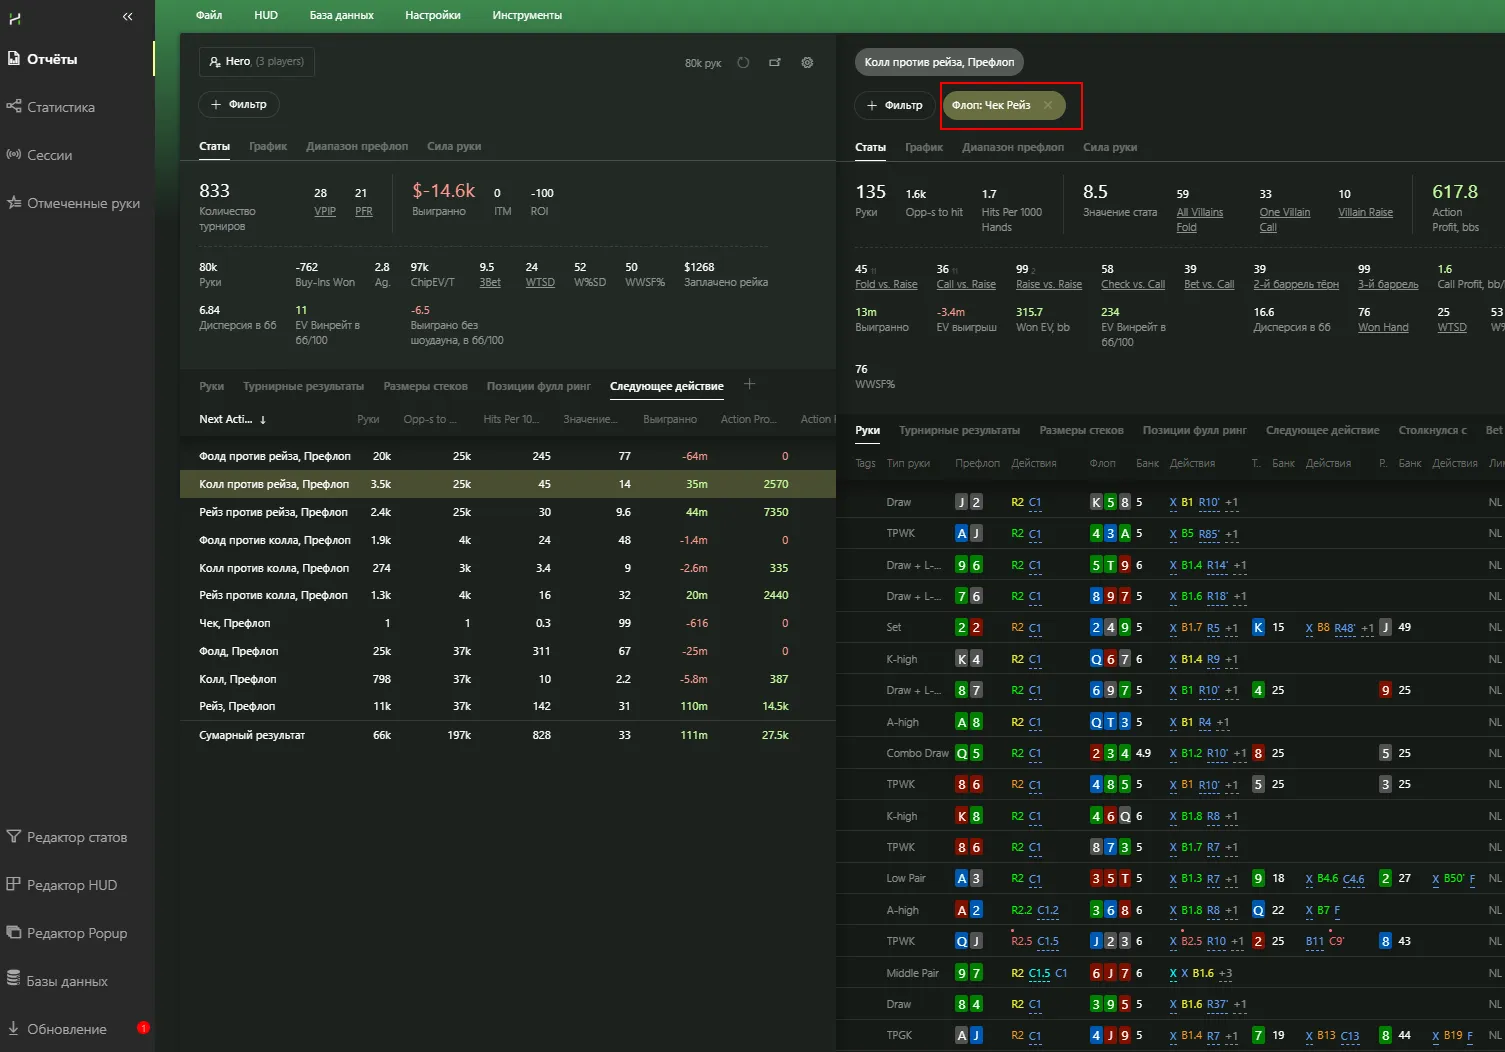Switch to the График tab in the left panel
The image size is (1505, 1052).
coord(268,146)
